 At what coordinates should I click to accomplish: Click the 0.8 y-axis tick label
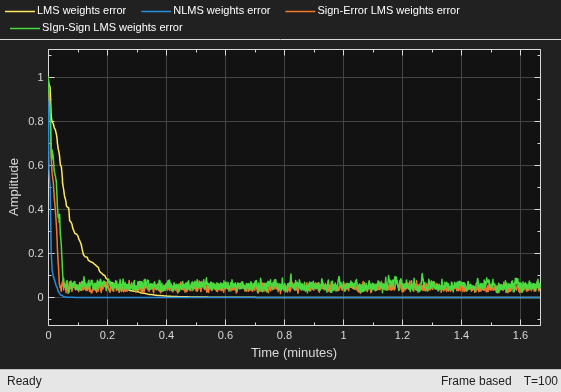point(36,122)
